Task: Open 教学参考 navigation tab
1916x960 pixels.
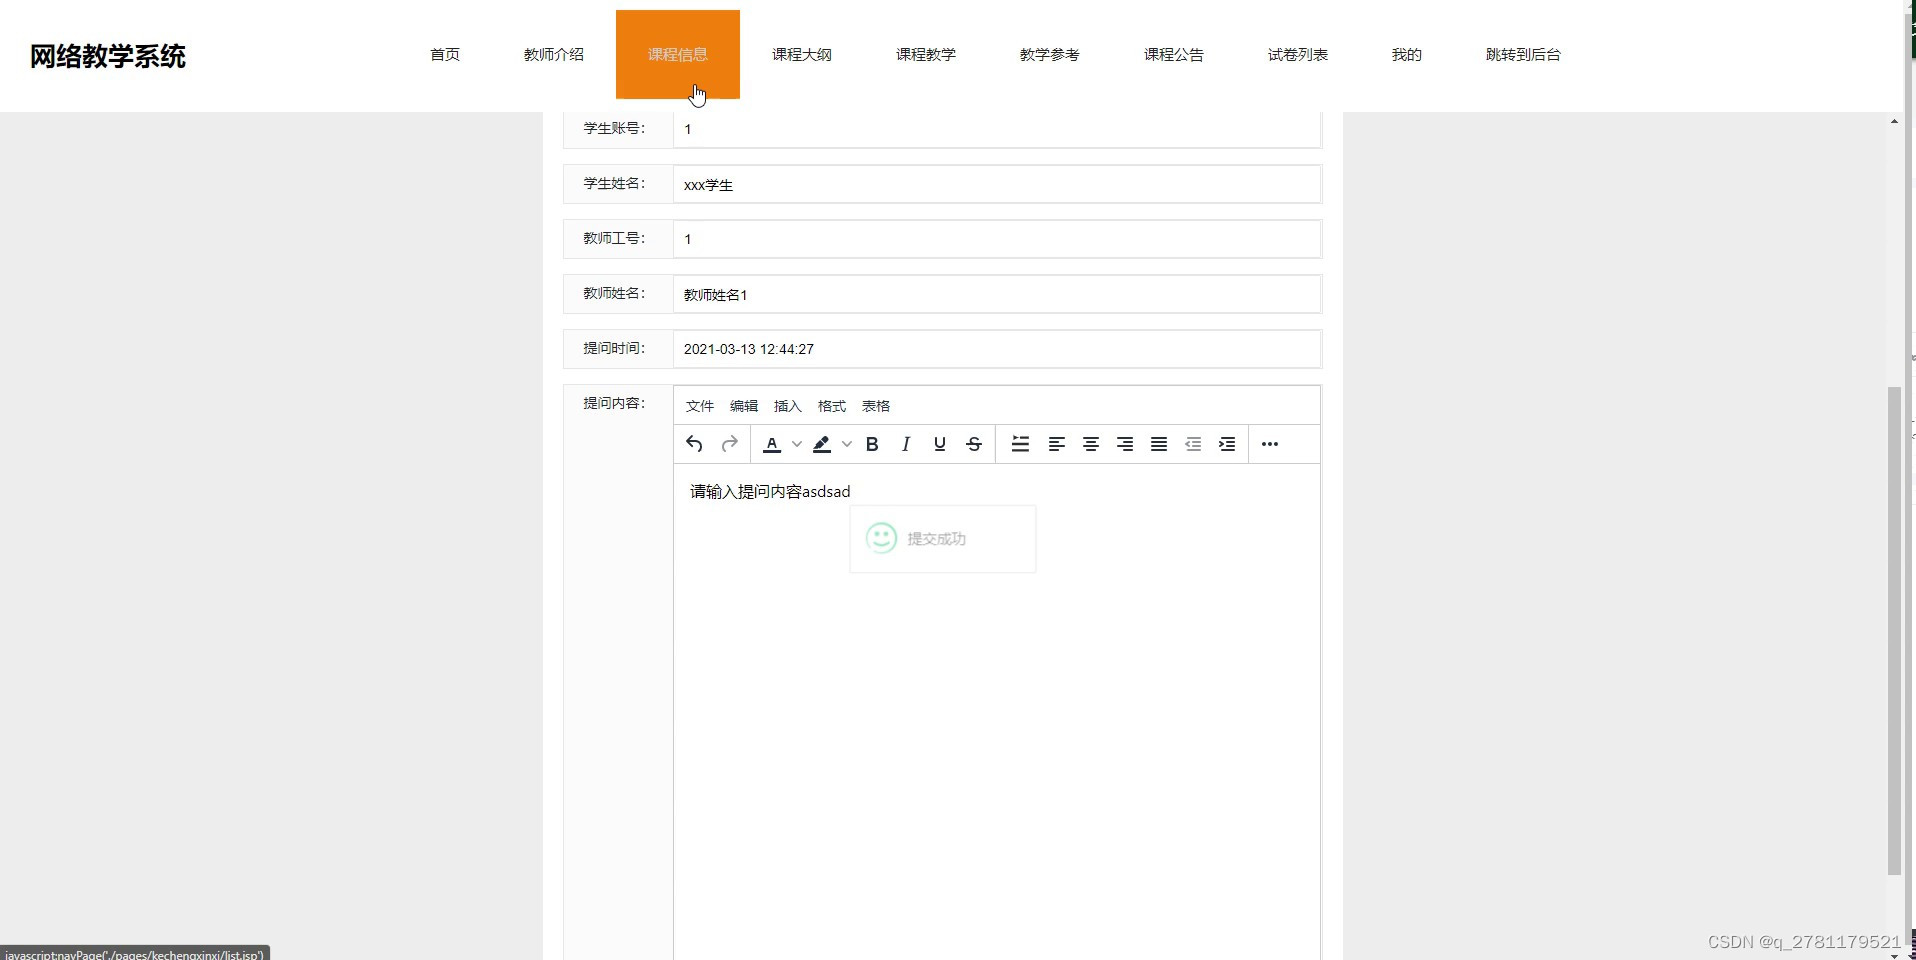Action: (x=1050, y=55)
